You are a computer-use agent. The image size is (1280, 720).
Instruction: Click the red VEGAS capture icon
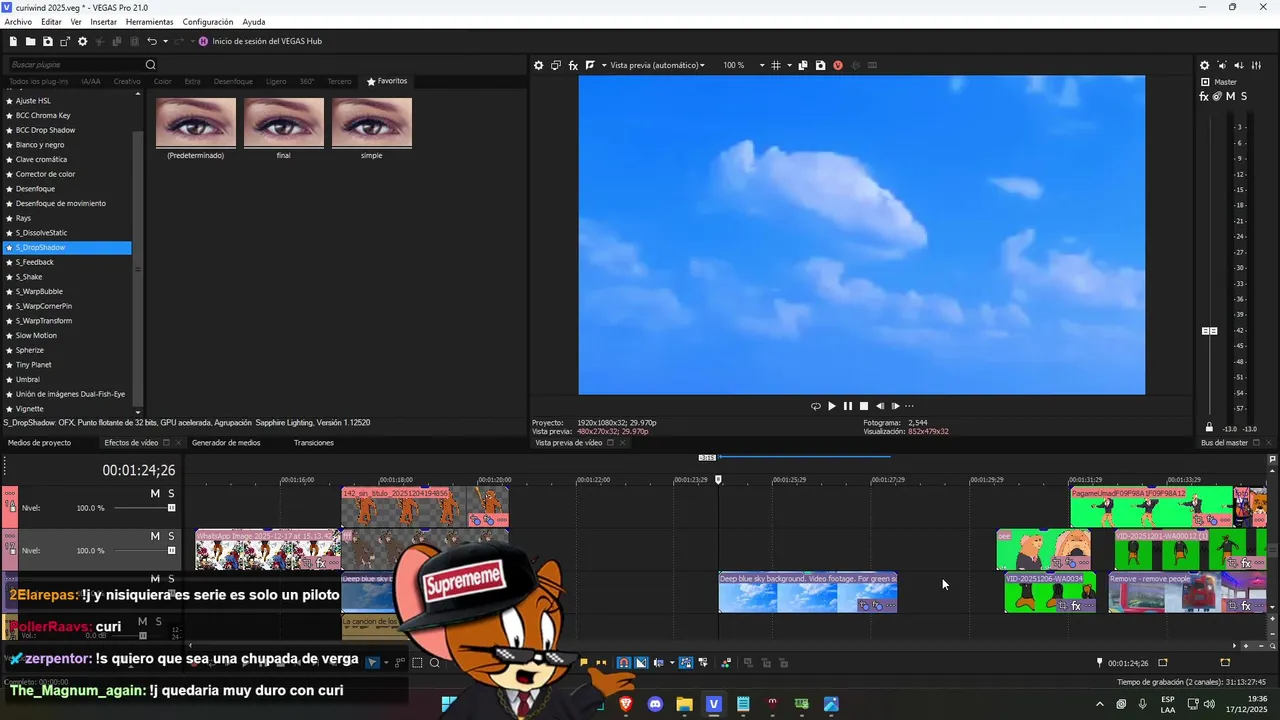[838, 65]
